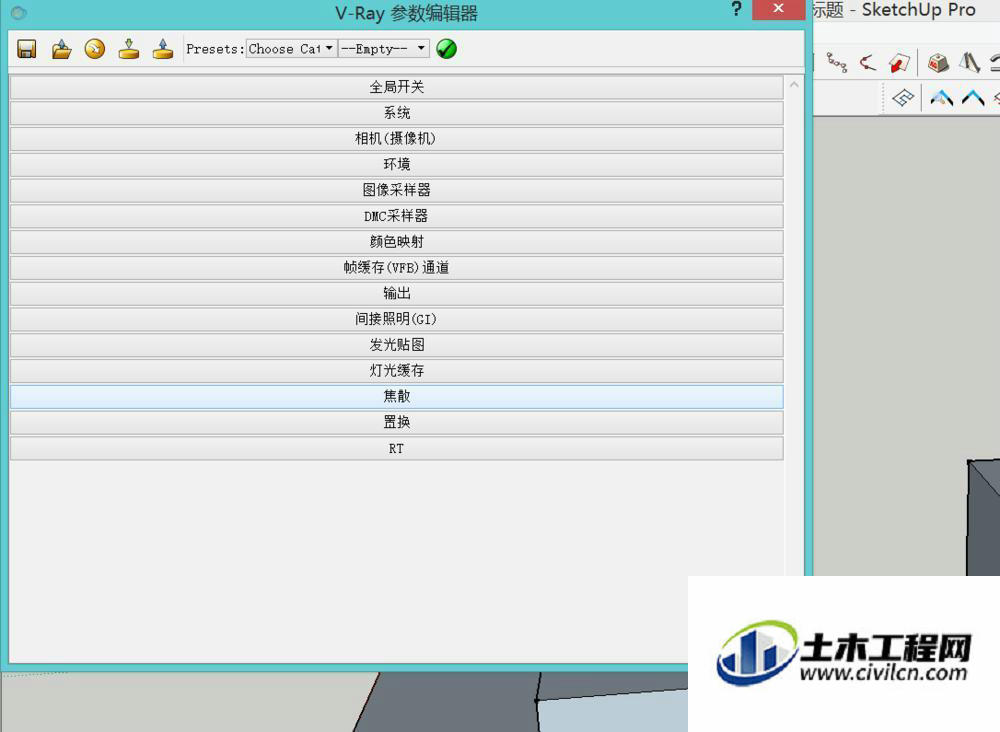This screenshot has width=1000, height=732.
Task: Open the --Empty-- preset dropdown
Action: tap(383, 48)
